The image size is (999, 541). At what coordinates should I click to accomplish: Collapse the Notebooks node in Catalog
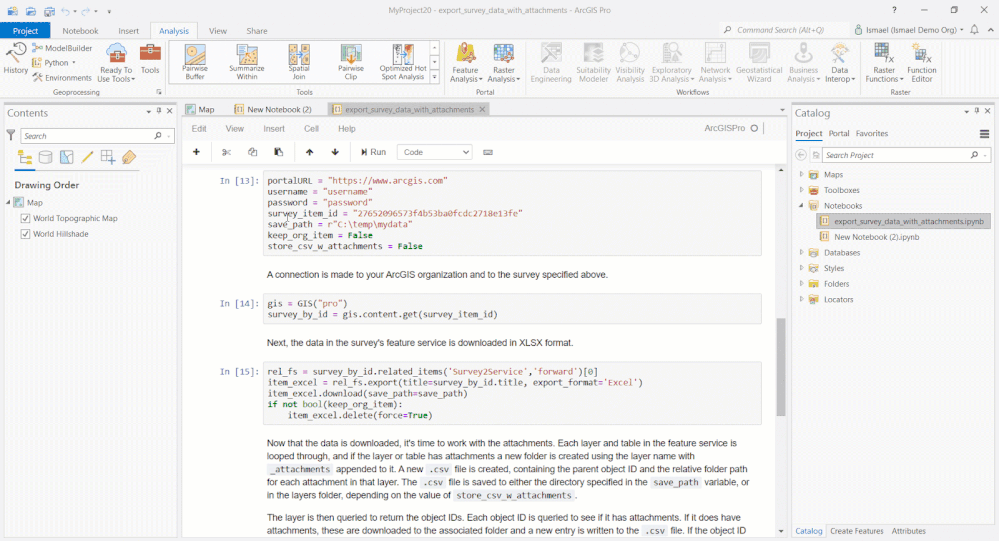tap(801, 205)
